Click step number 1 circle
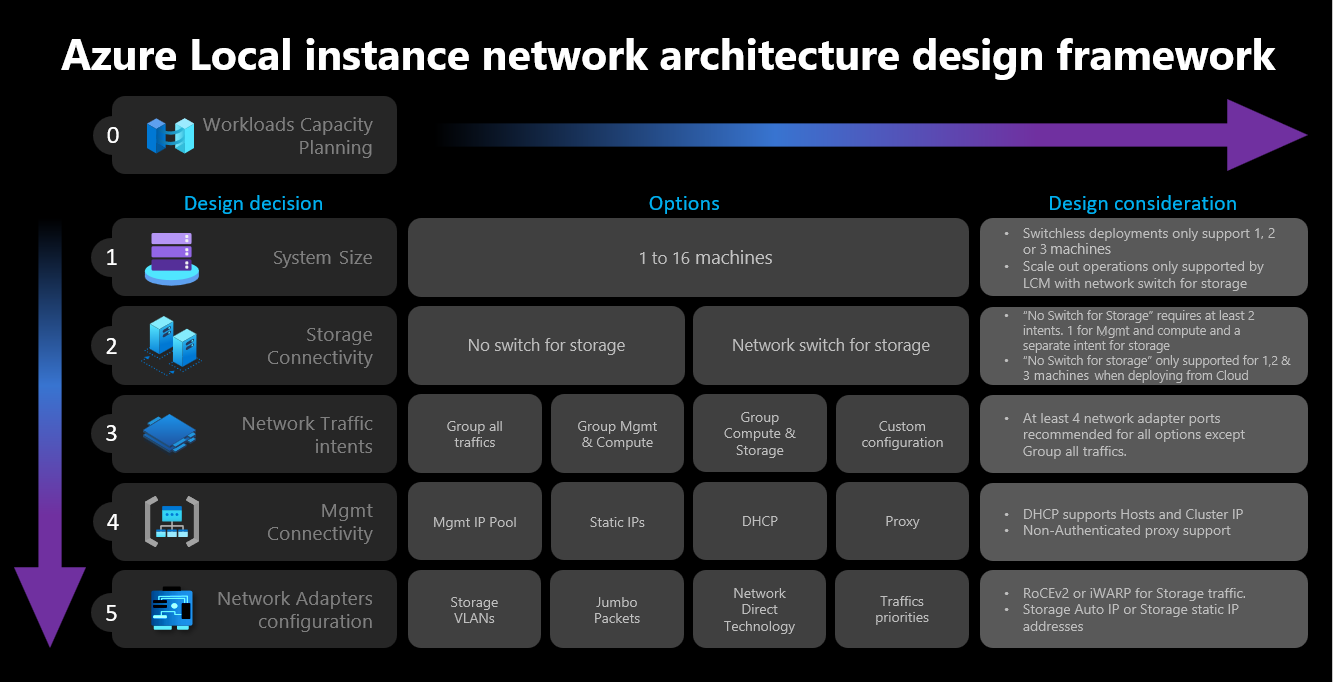Screen dimensions: 1333x682 pos(113,257)
